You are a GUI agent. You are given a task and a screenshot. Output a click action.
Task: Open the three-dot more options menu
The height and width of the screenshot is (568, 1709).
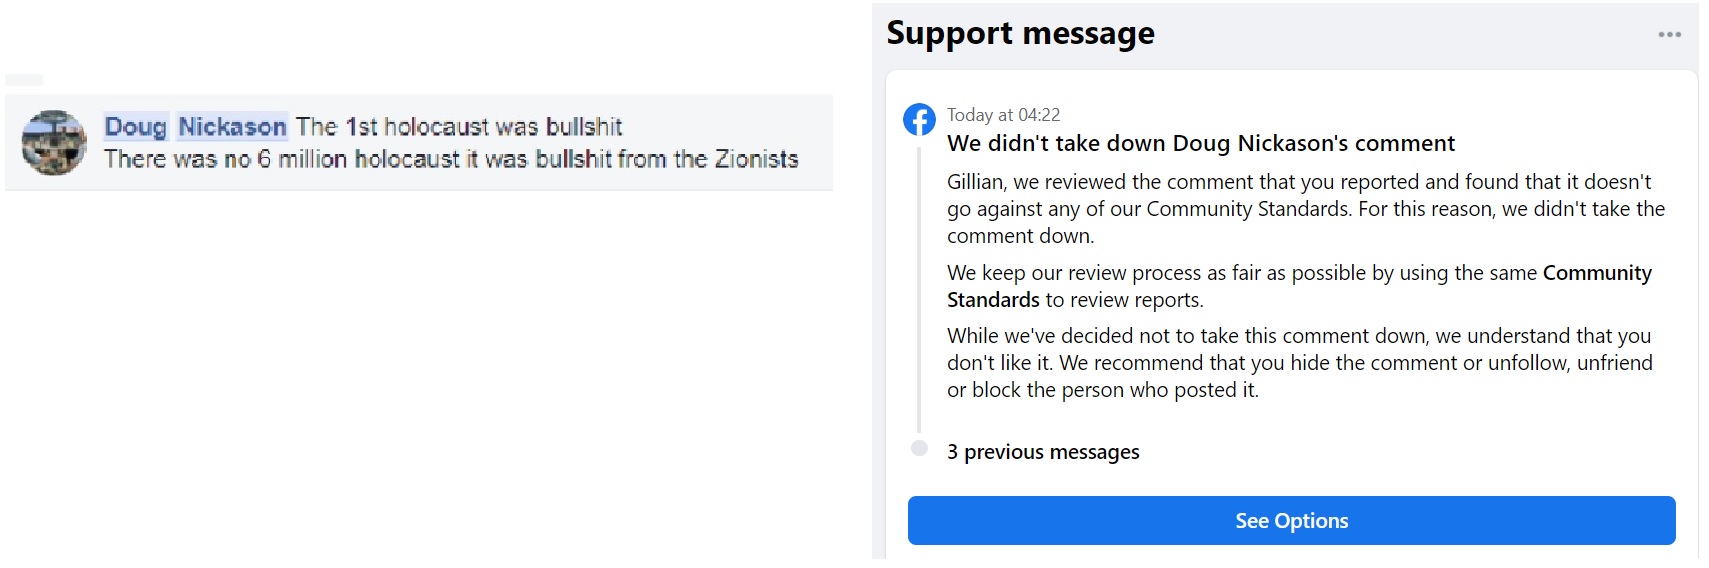(x=1669, y=34)
